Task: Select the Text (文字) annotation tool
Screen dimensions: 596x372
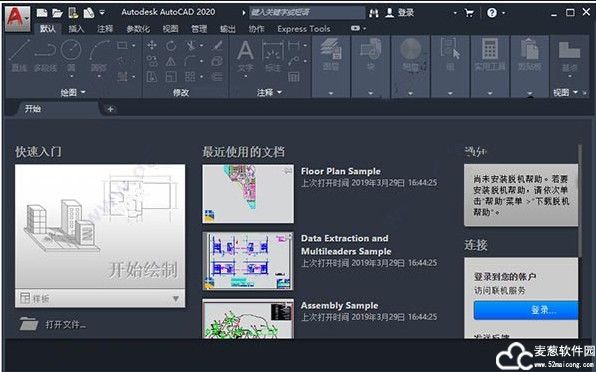Action: point(245,56)
